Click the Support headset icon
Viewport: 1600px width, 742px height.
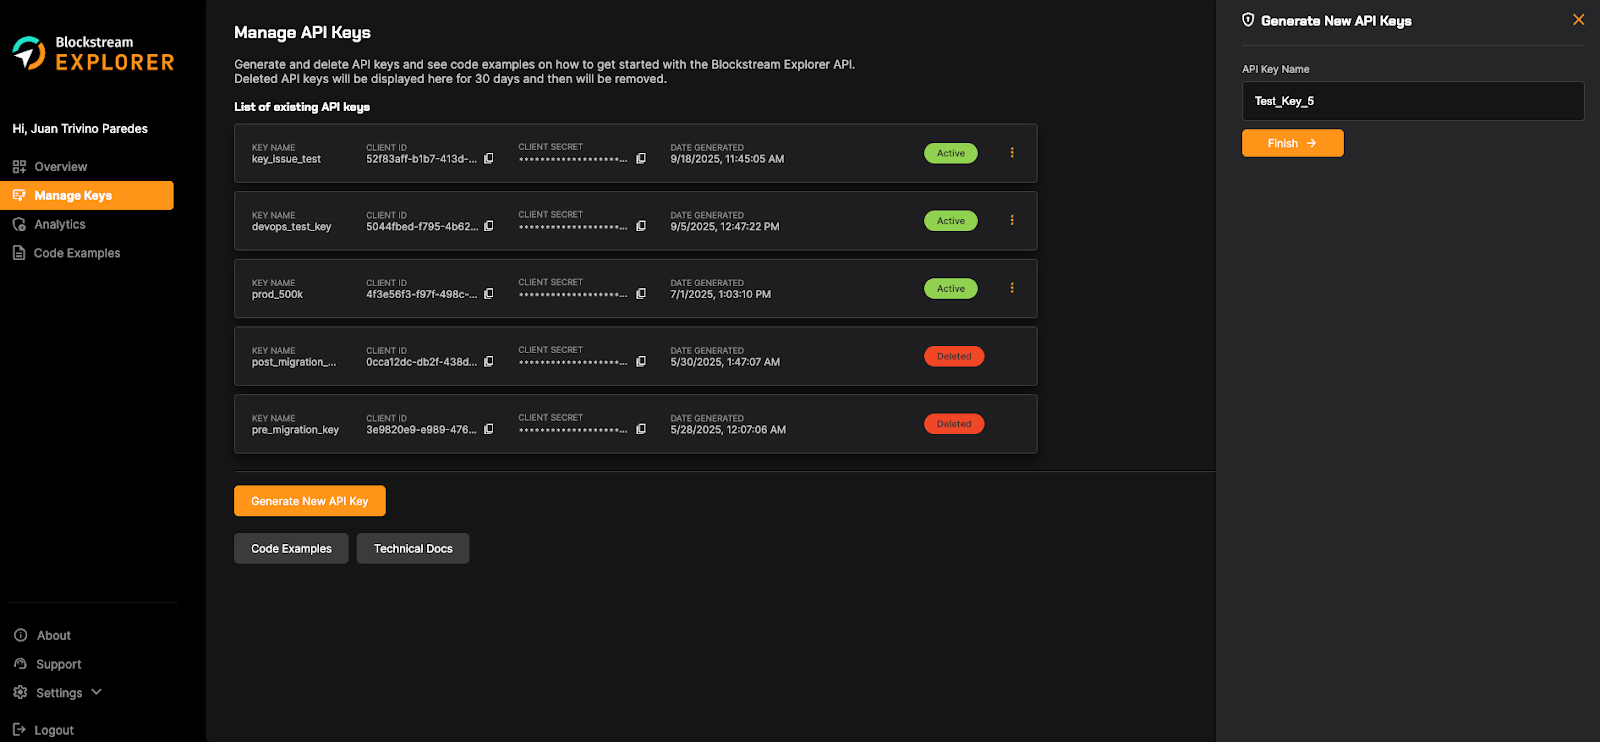click(20, 664)
